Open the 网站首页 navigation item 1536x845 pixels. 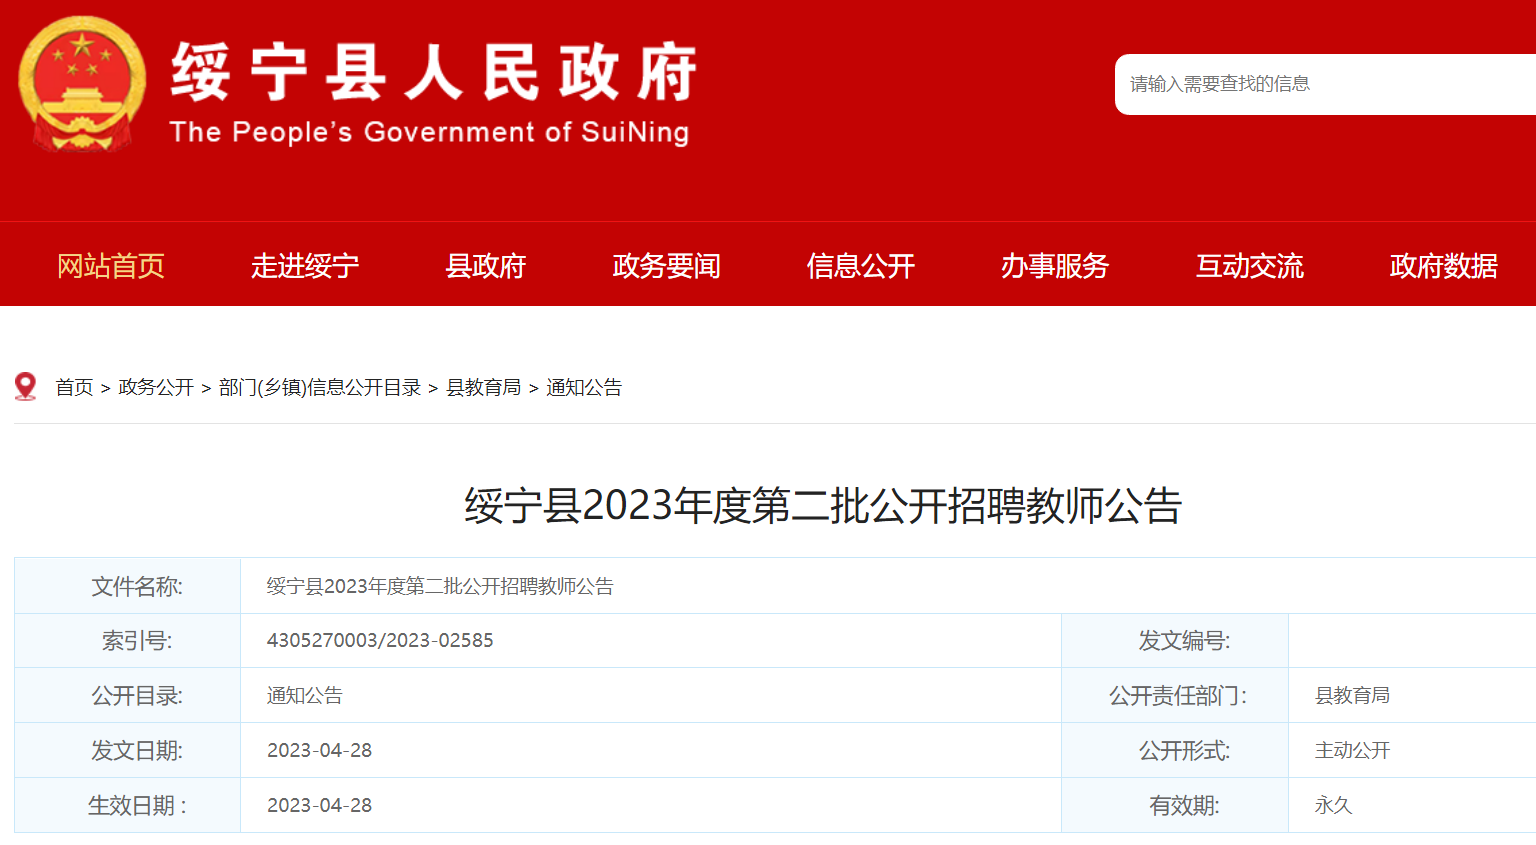pyautogui.click(x=111, y=266)
